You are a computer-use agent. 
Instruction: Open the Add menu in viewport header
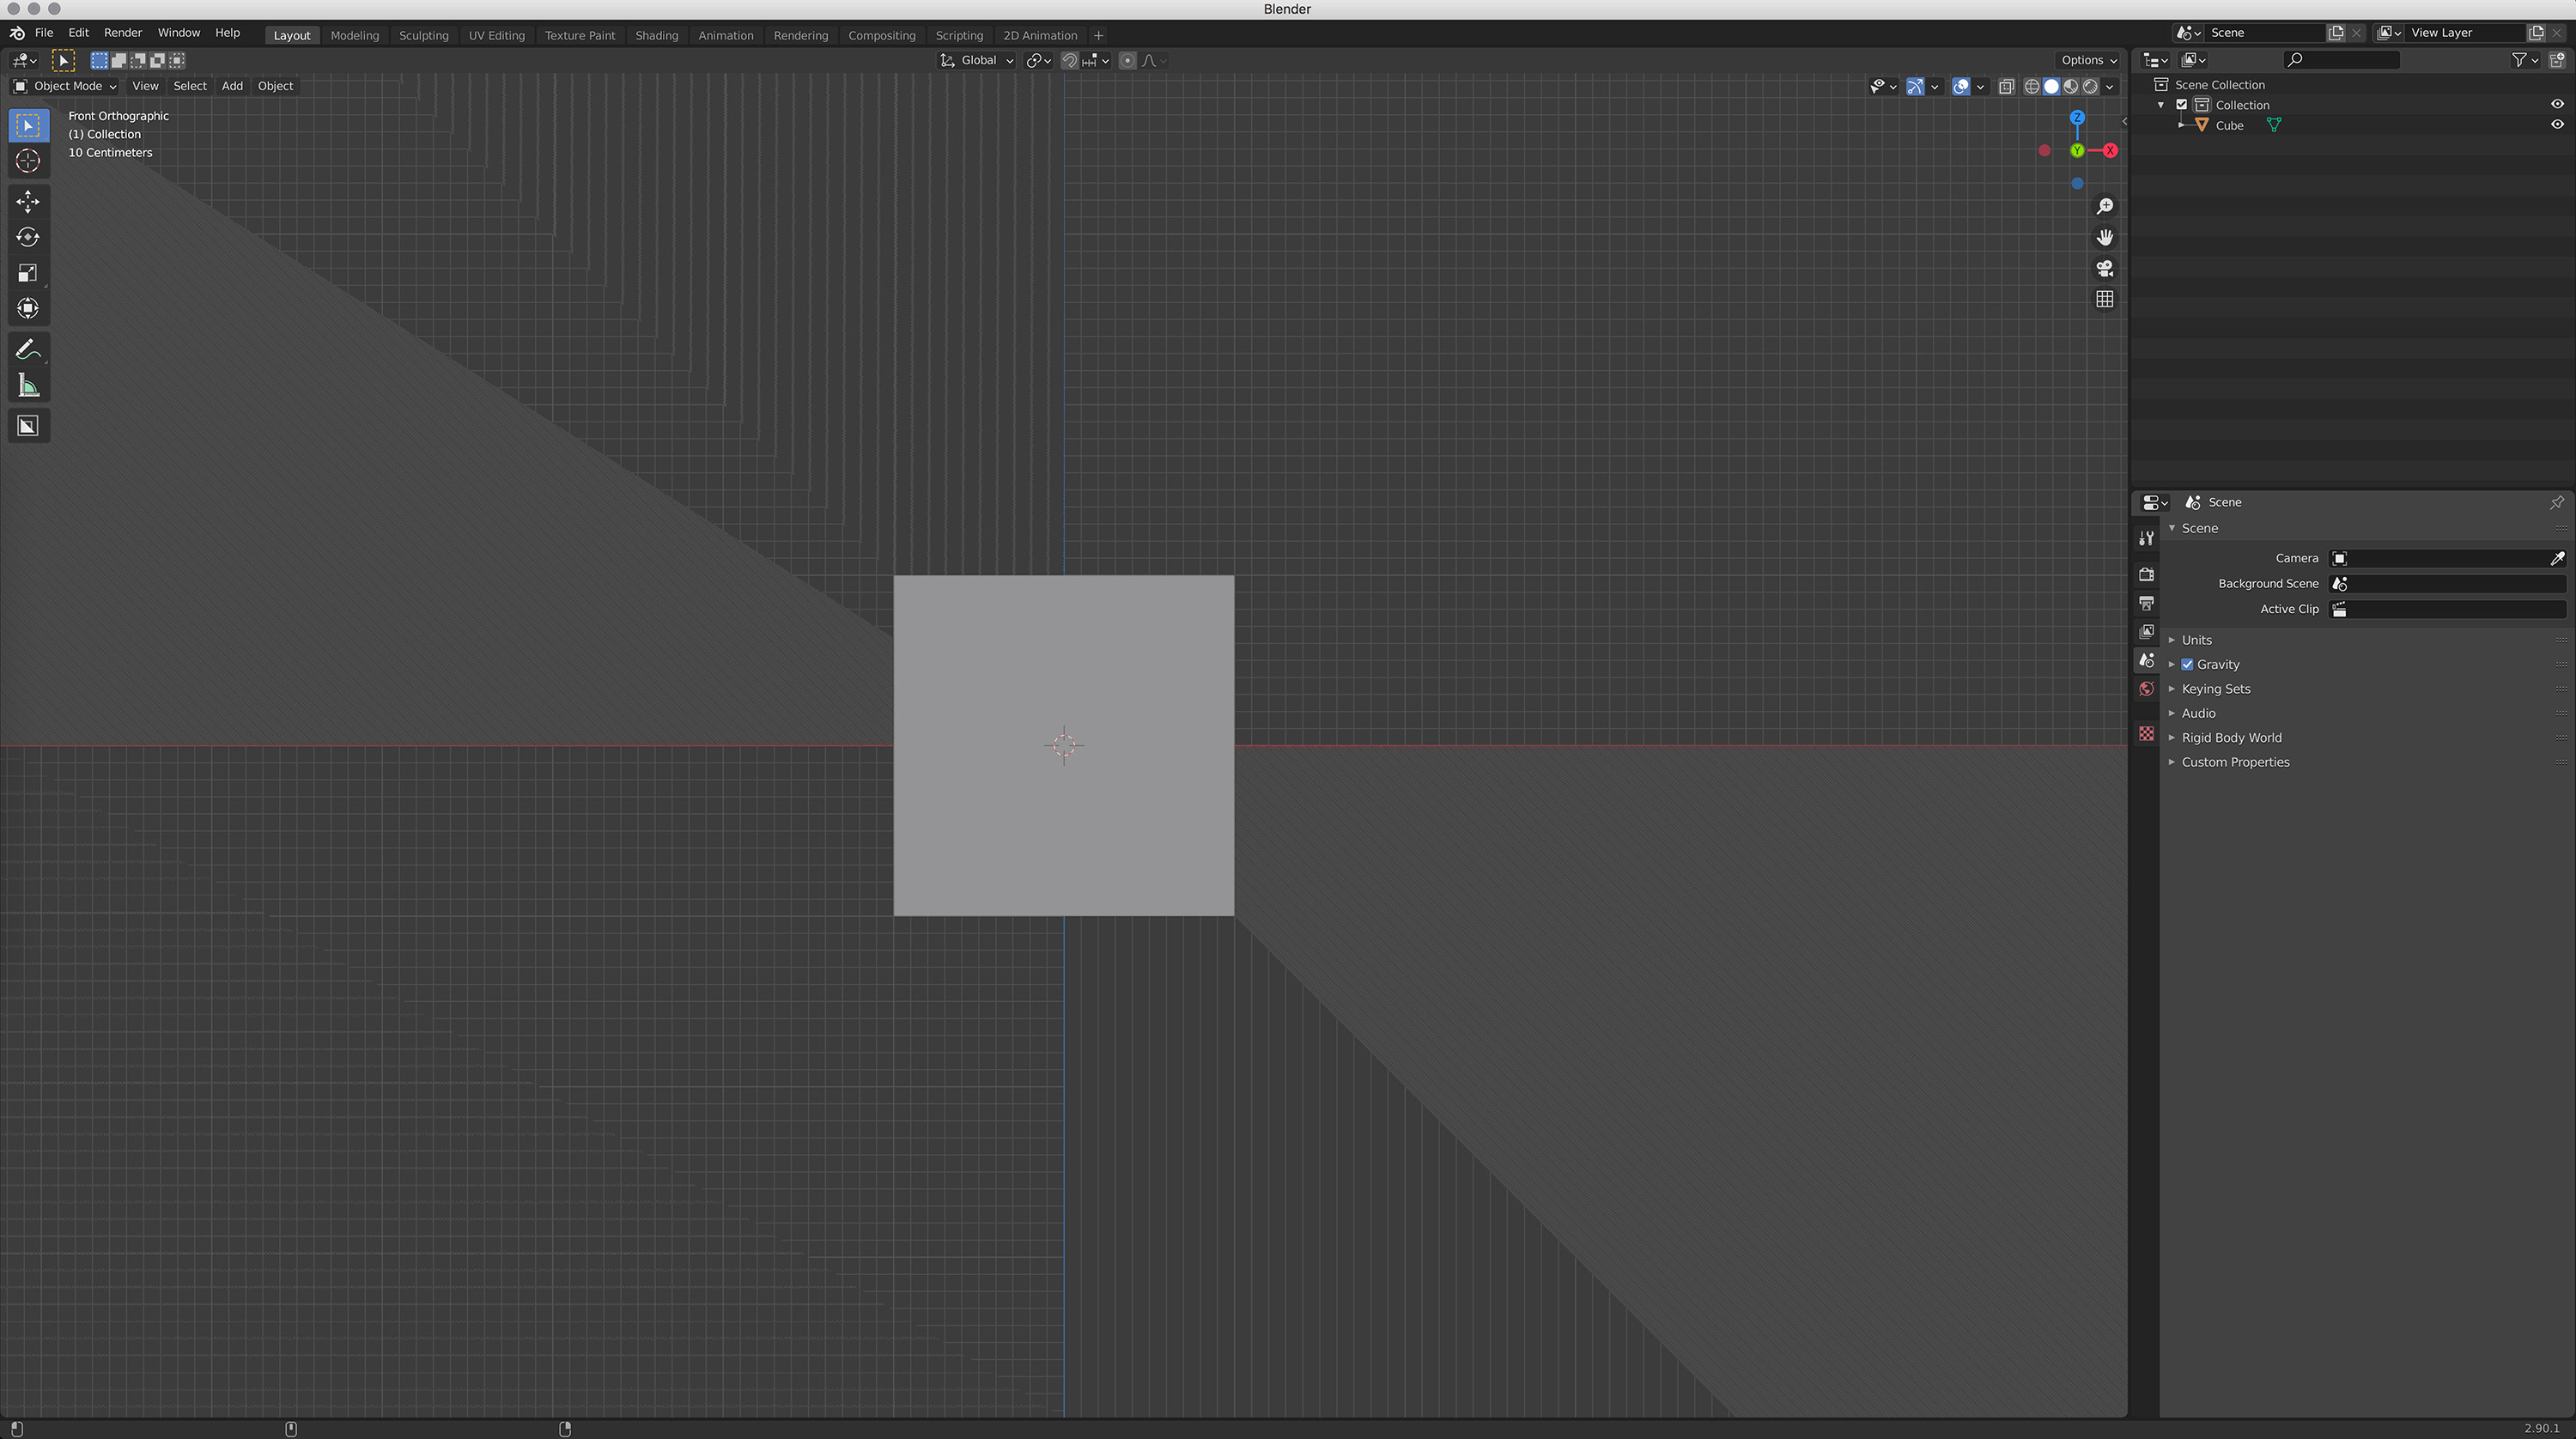click(x=232, y=86)
